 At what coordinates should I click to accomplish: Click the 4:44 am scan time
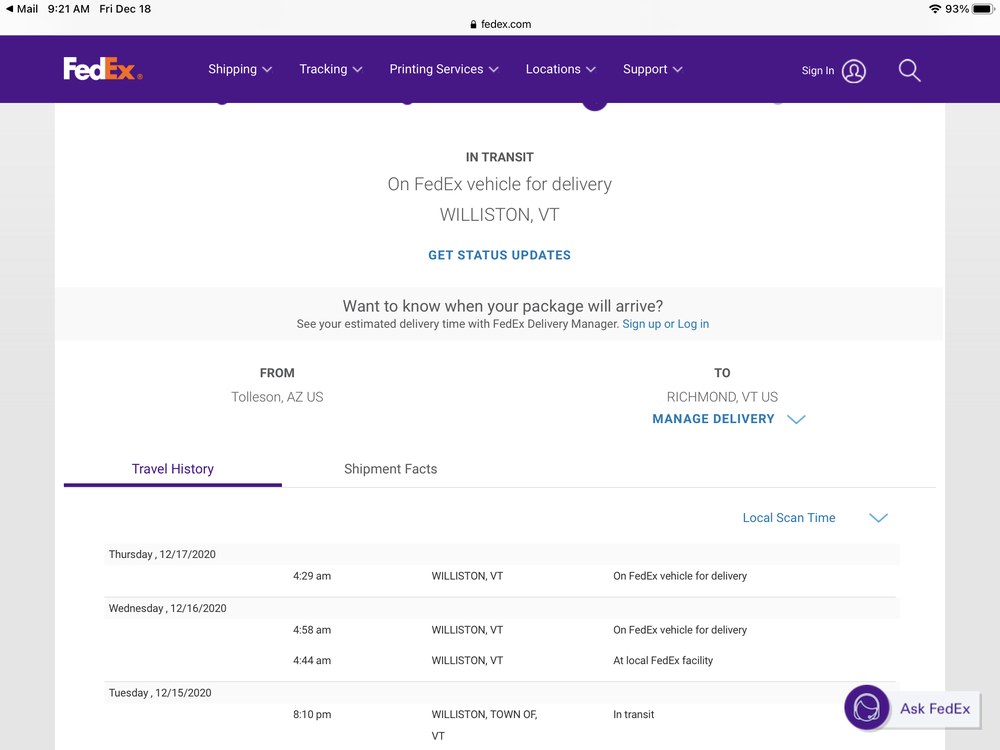pyautogui.click(x=312, y=661)
